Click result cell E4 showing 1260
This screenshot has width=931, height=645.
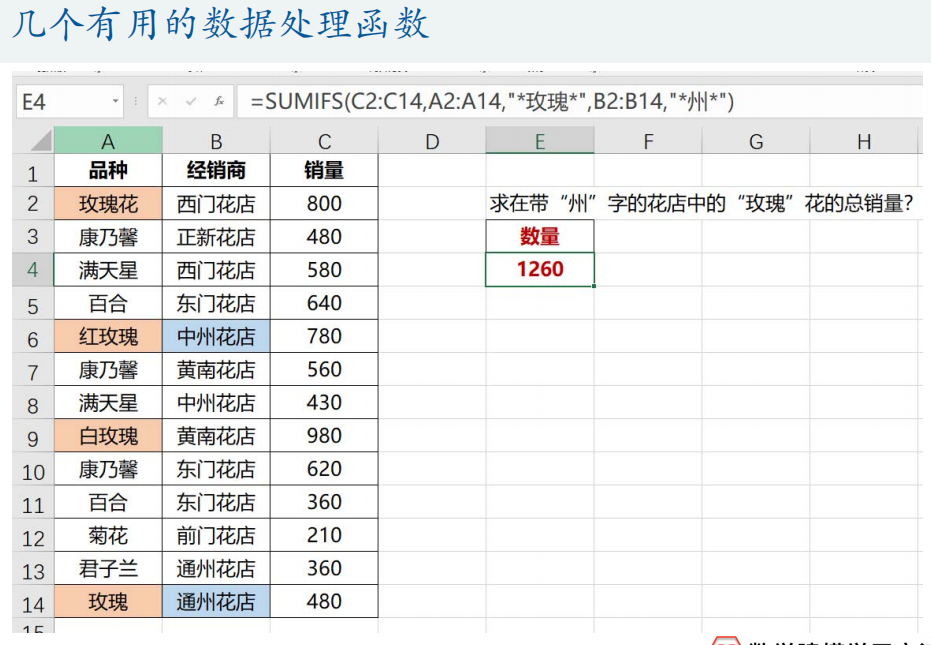[540, 270]
